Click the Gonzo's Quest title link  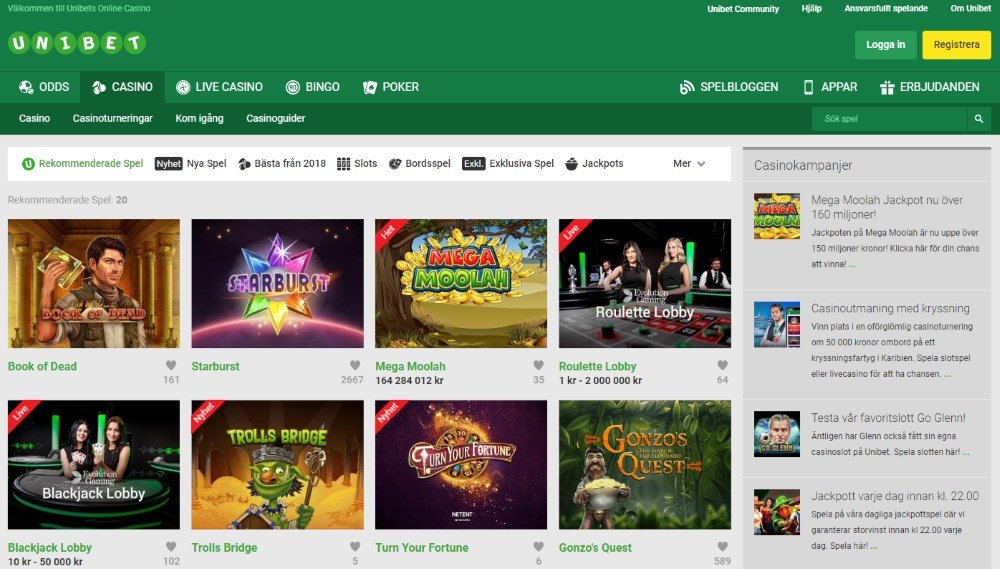click(595, 547)
